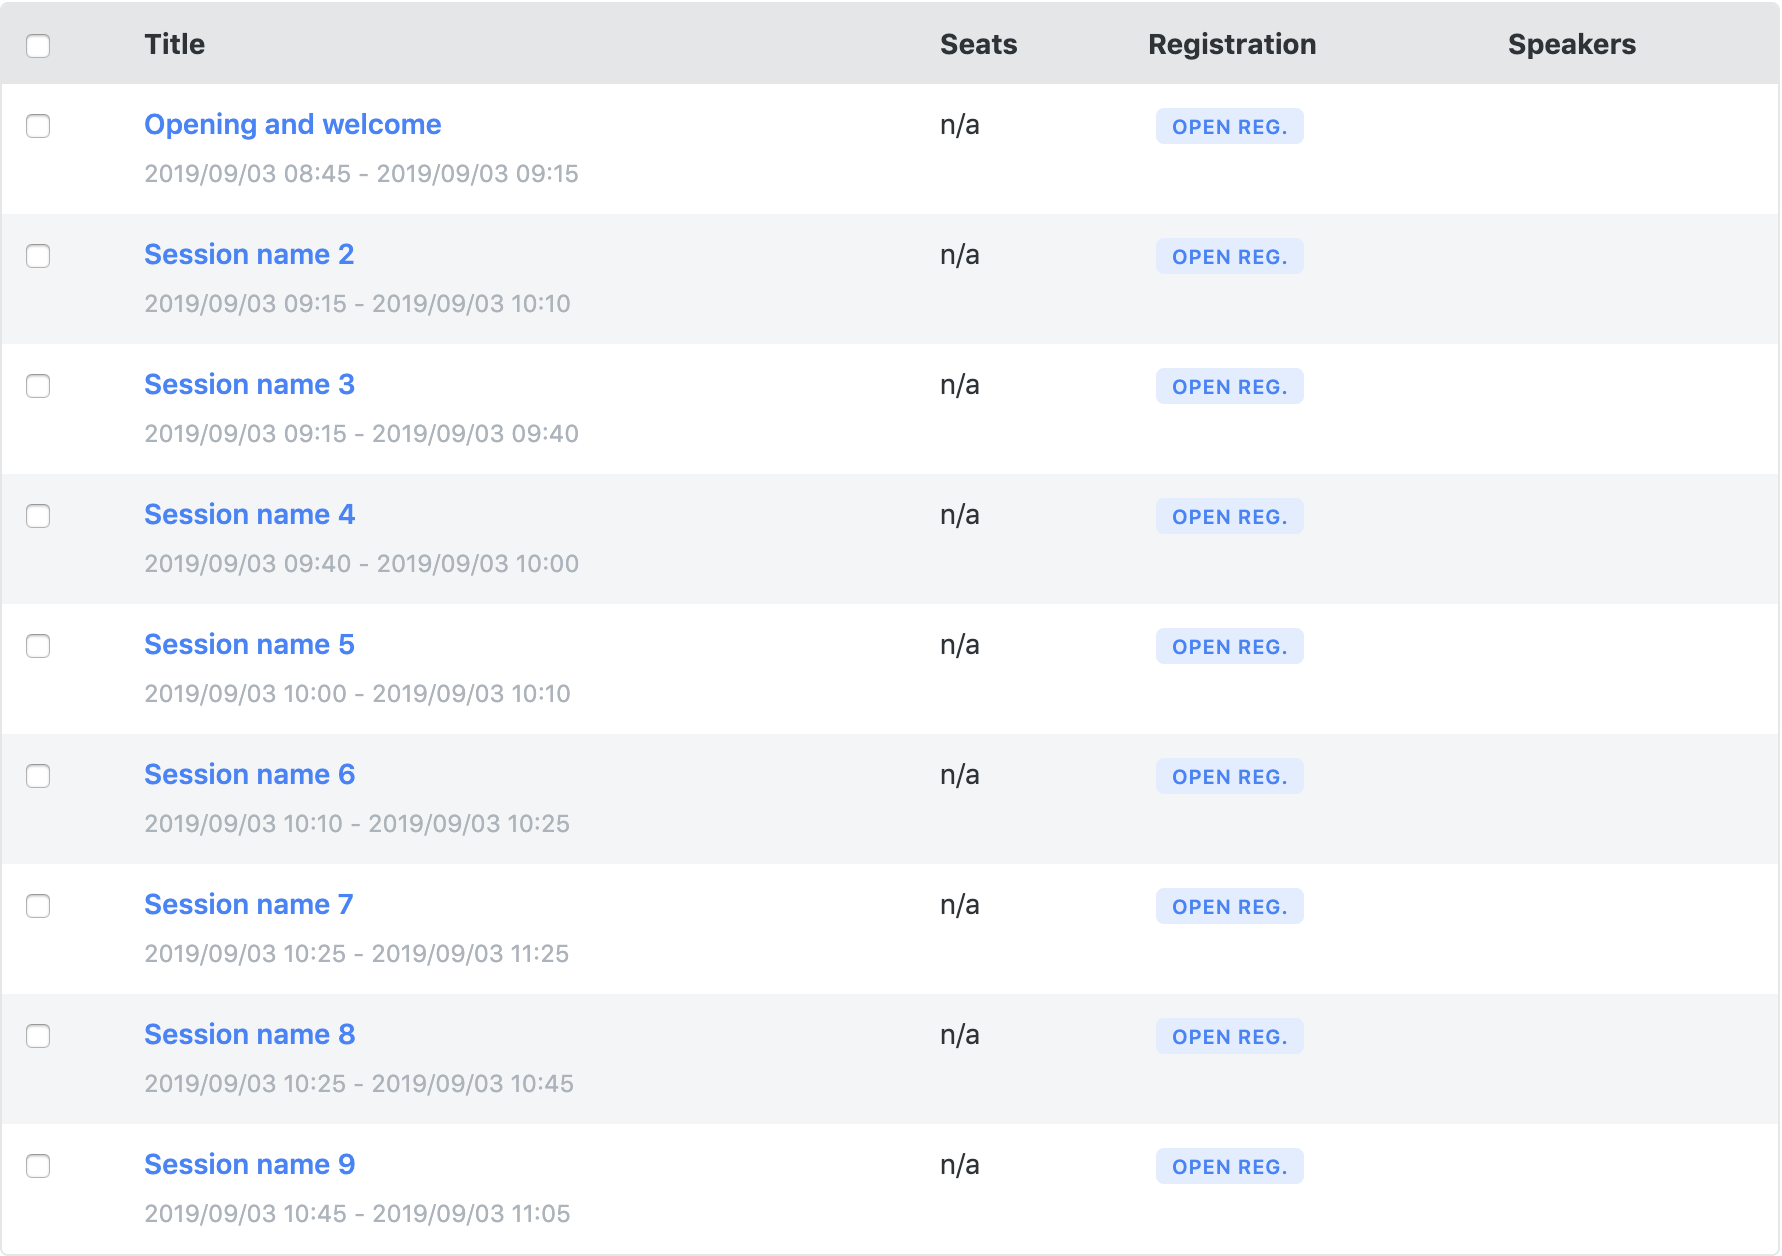Open Session name 2 details
The height and width of the screenshot is (1256, 1782).
[249, 254]
